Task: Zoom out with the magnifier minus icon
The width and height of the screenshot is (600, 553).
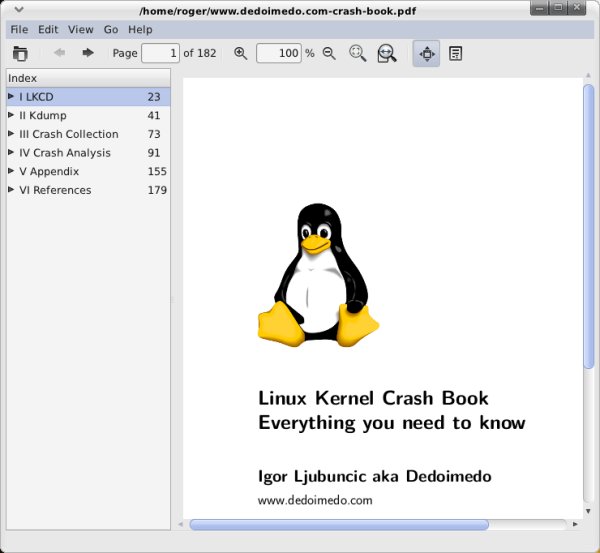Action: (329, 53)
